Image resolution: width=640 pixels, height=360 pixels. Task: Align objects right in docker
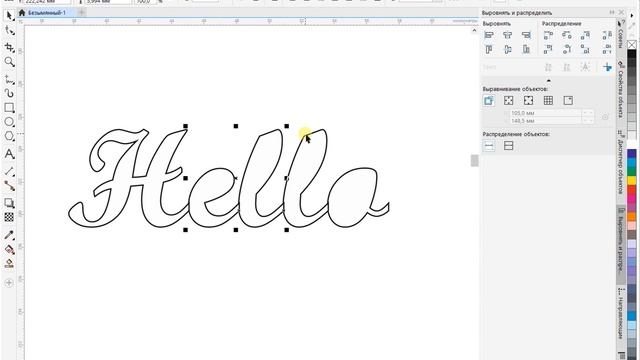point(527,35)
